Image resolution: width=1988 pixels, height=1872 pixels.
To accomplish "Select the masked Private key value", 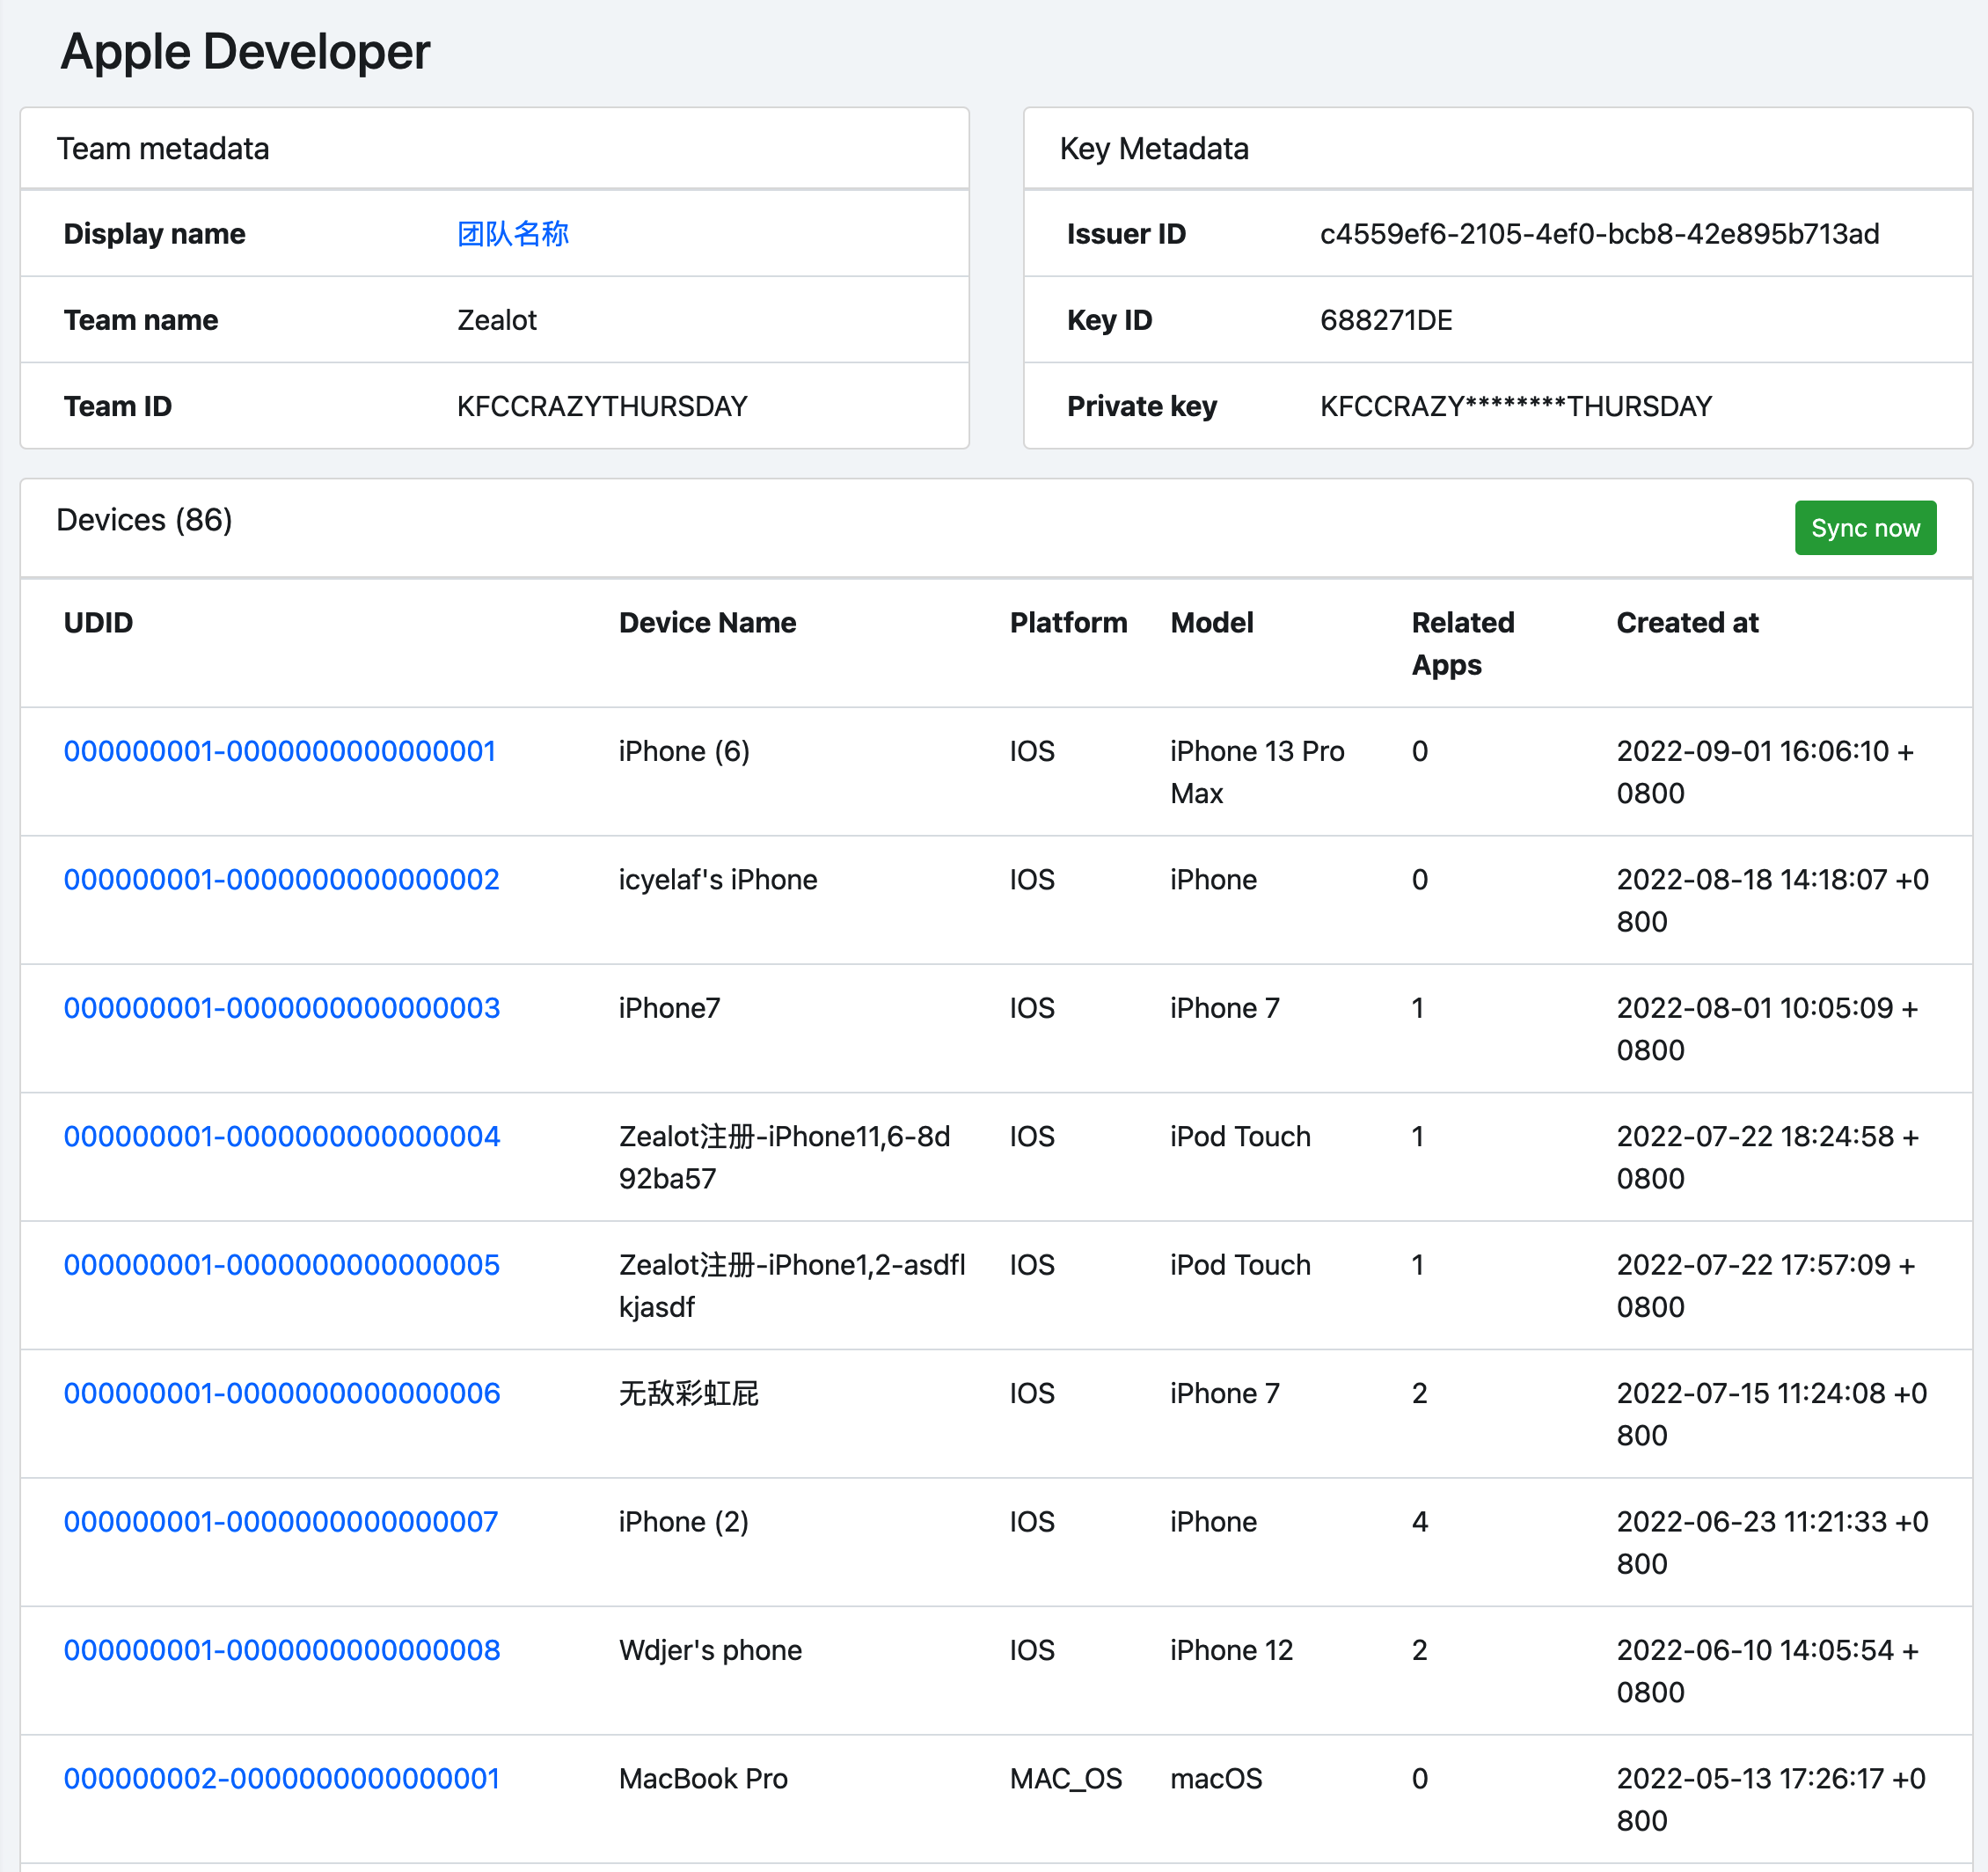I will [x=1516, y=406].
